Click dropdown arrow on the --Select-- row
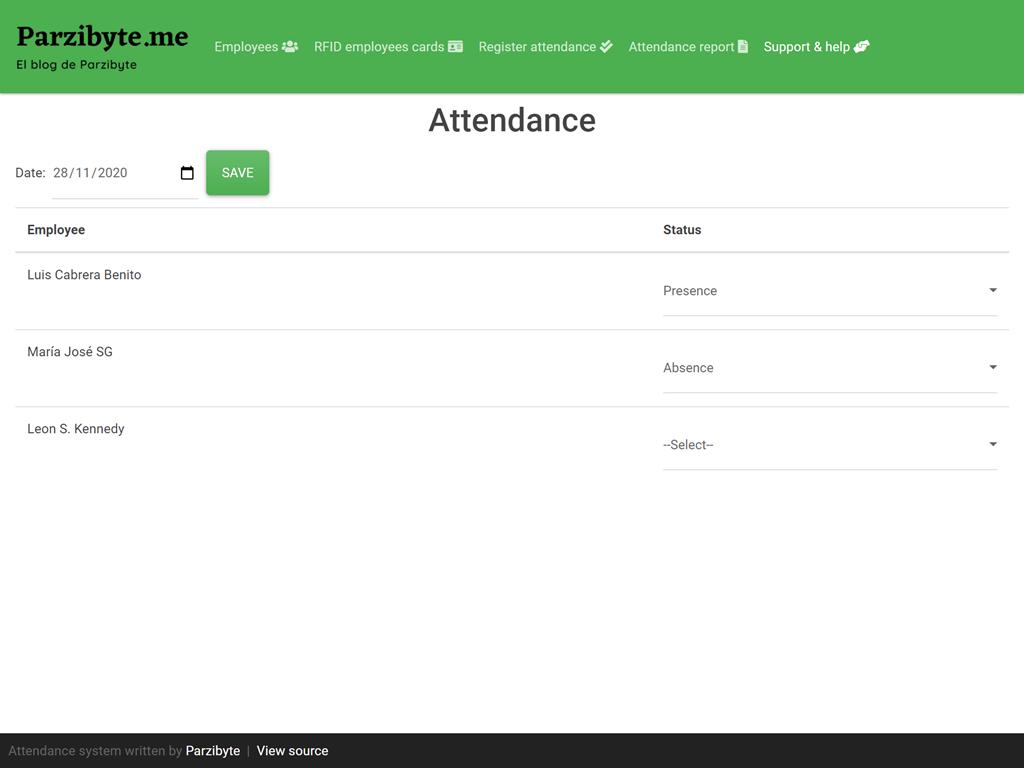Image resolution: width=1024 pixels, height=768 pixels. pyautogui.click(x=993, y=444)
